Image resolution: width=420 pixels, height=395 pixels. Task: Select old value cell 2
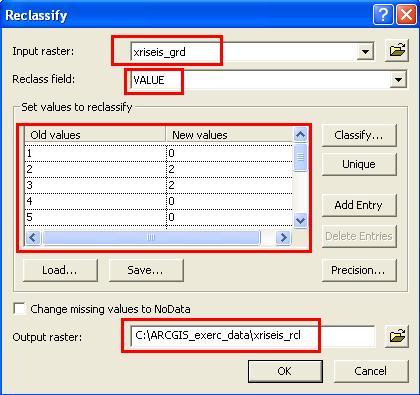pos(96,169)
